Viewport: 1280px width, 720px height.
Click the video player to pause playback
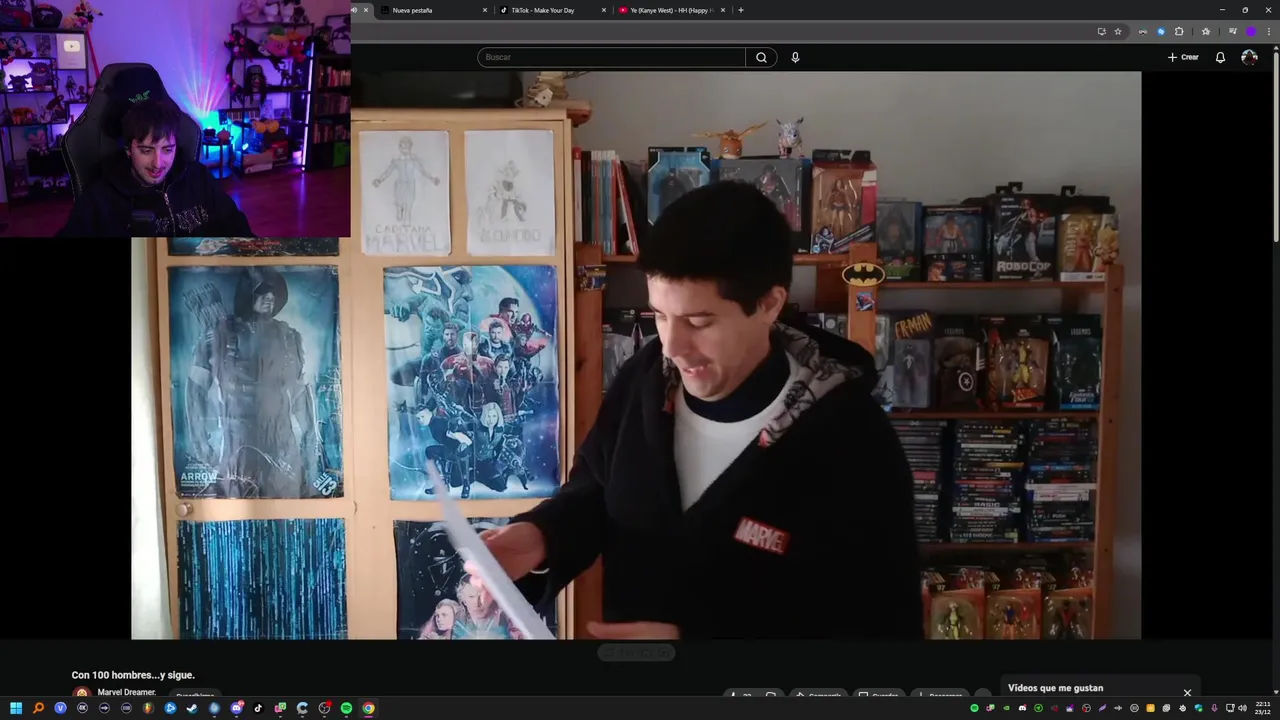click(x=636, y=355)
